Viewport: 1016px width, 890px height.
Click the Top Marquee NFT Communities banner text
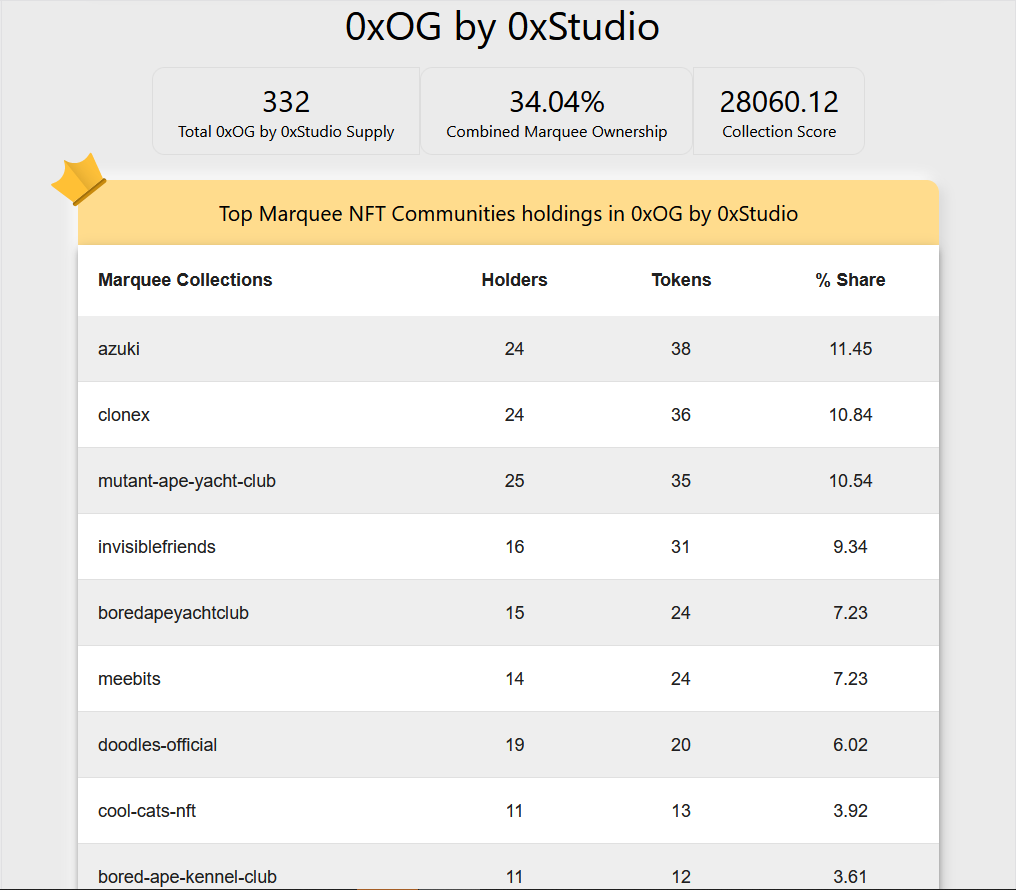(508, 214)
